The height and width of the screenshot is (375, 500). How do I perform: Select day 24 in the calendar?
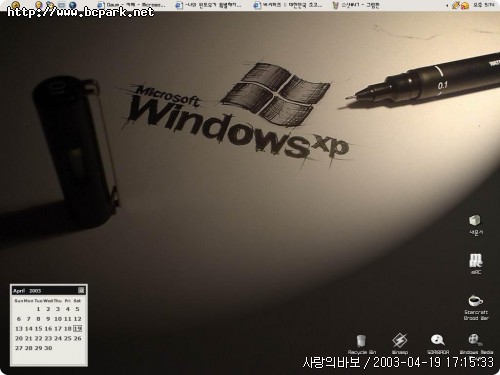[x=58, y=338]
